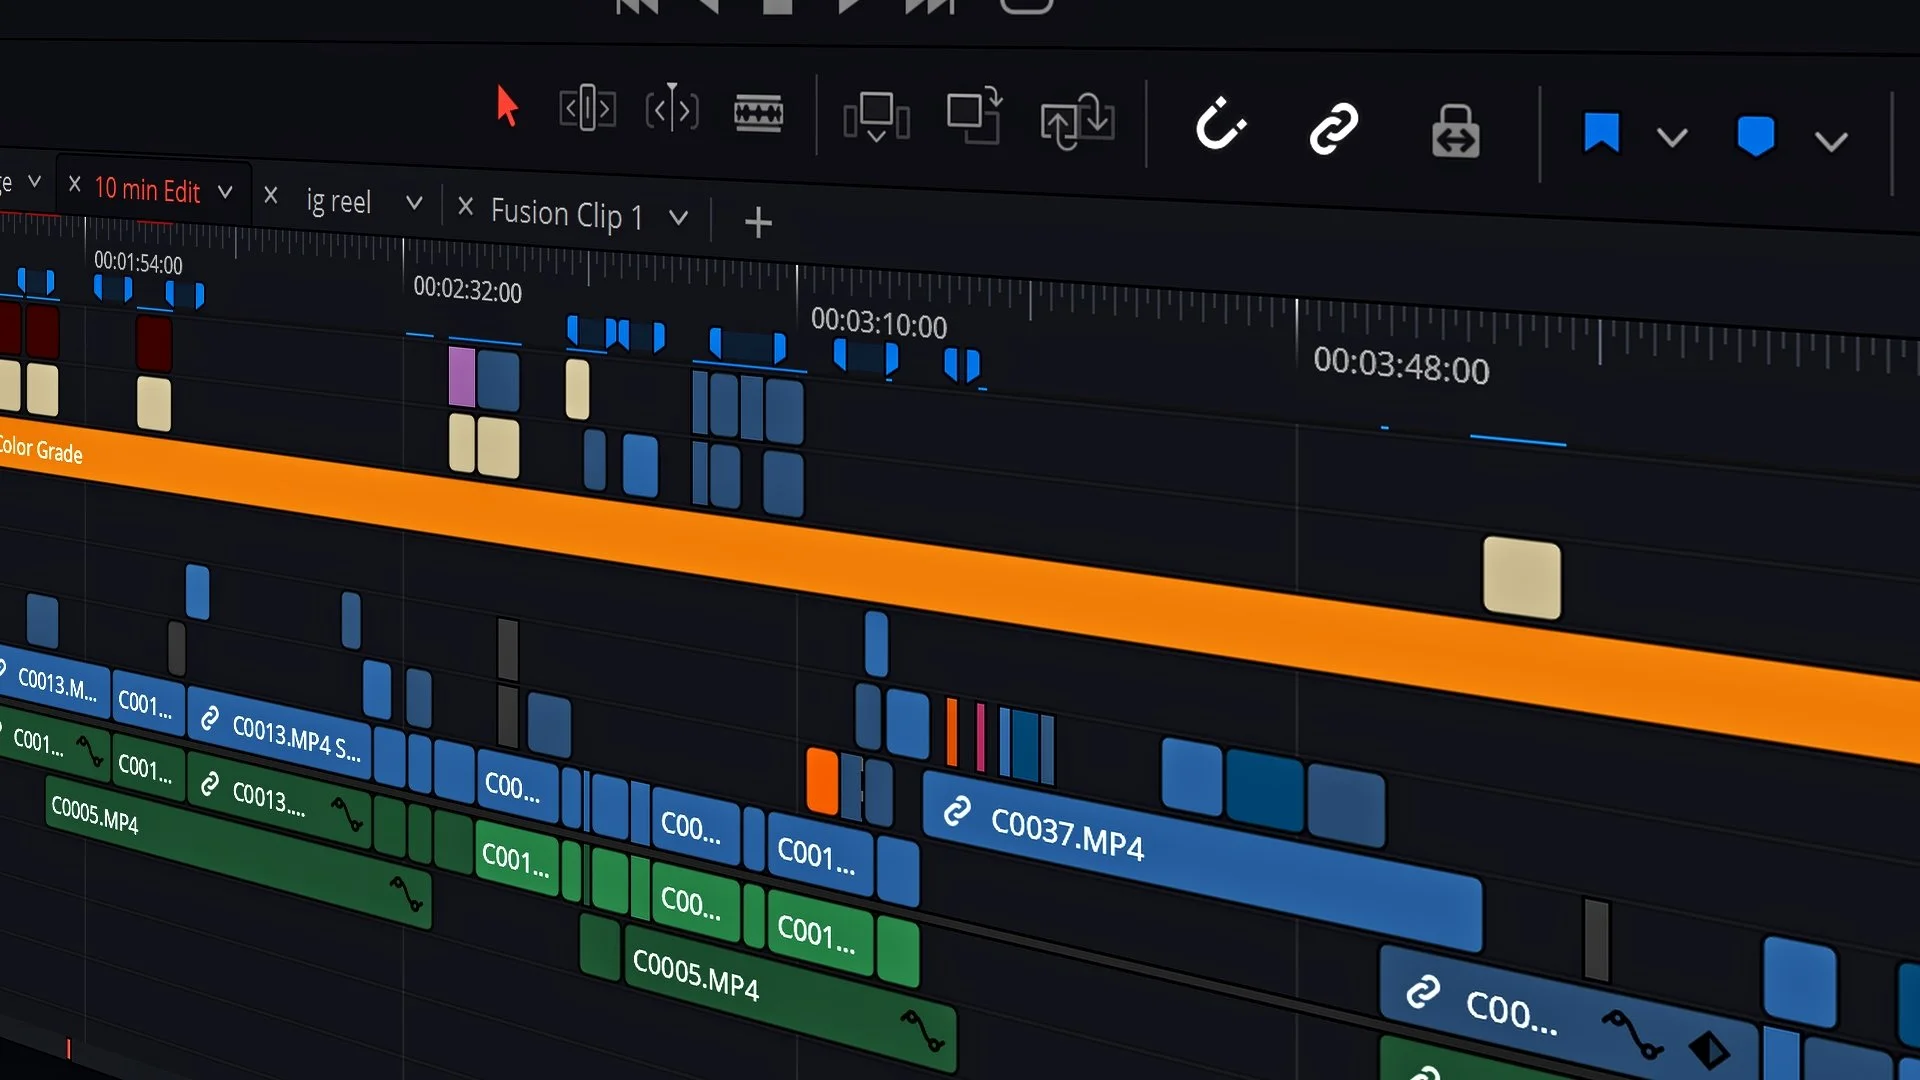Image resolution: width=1920 pixels, height=1080 pixels.
Task: Toggle position lock on playhead
Action: tap(1455, 133)
